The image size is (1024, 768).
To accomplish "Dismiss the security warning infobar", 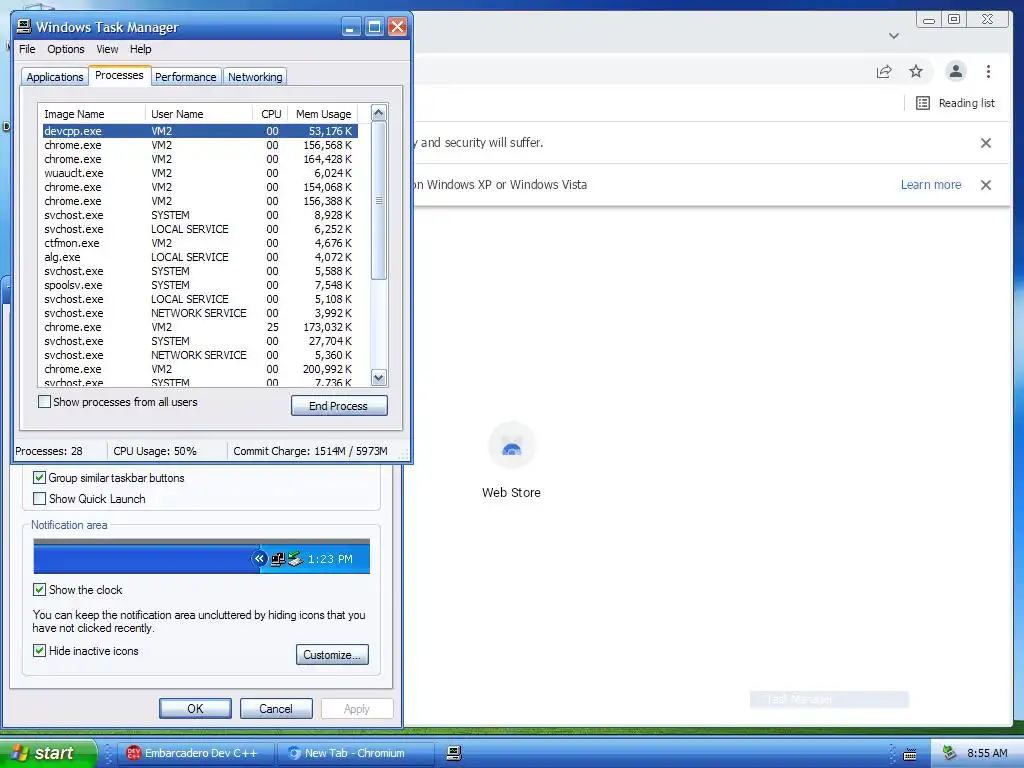I will [x=986, y=143].
